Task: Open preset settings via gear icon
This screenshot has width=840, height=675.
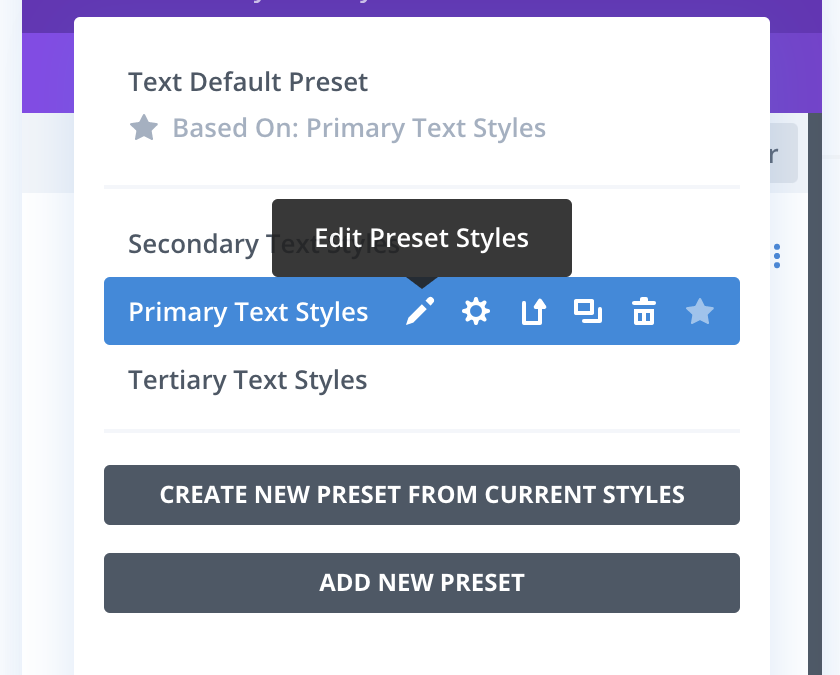Action: click(475, 312)
